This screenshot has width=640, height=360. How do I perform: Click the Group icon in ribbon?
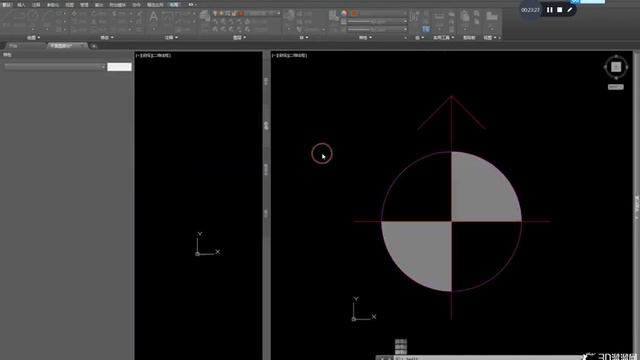414,16
